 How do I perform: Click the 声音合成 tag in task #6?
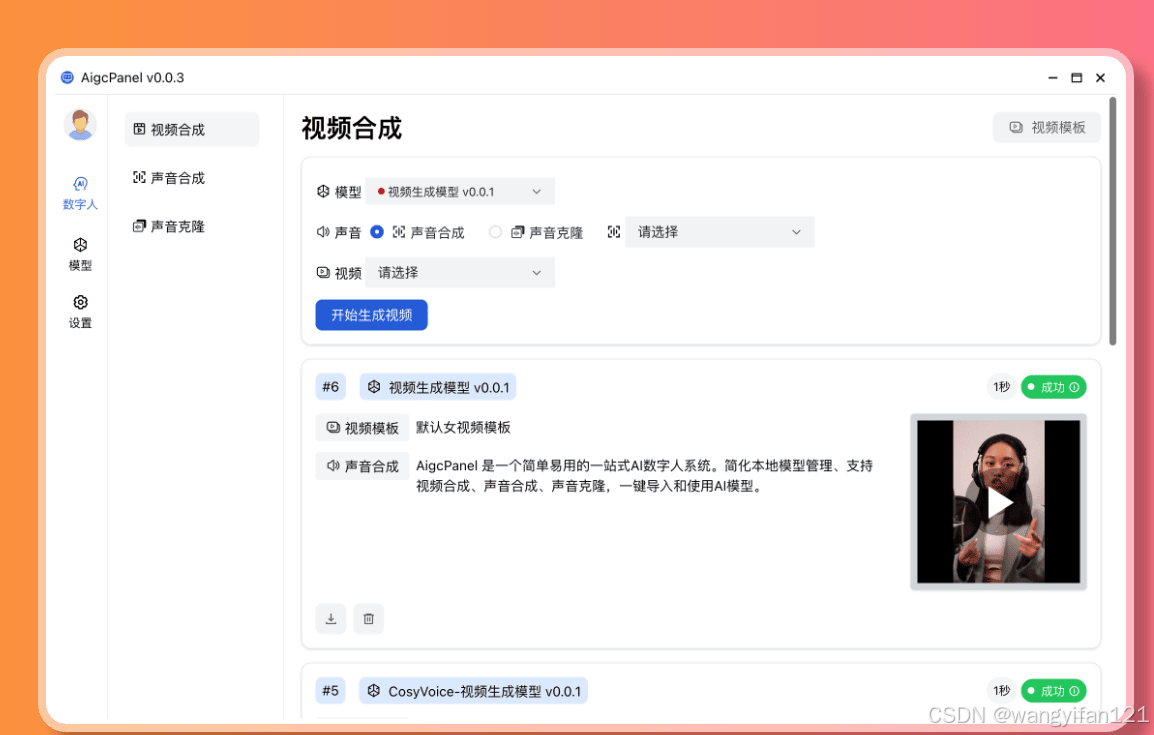(x=362, y=466)
